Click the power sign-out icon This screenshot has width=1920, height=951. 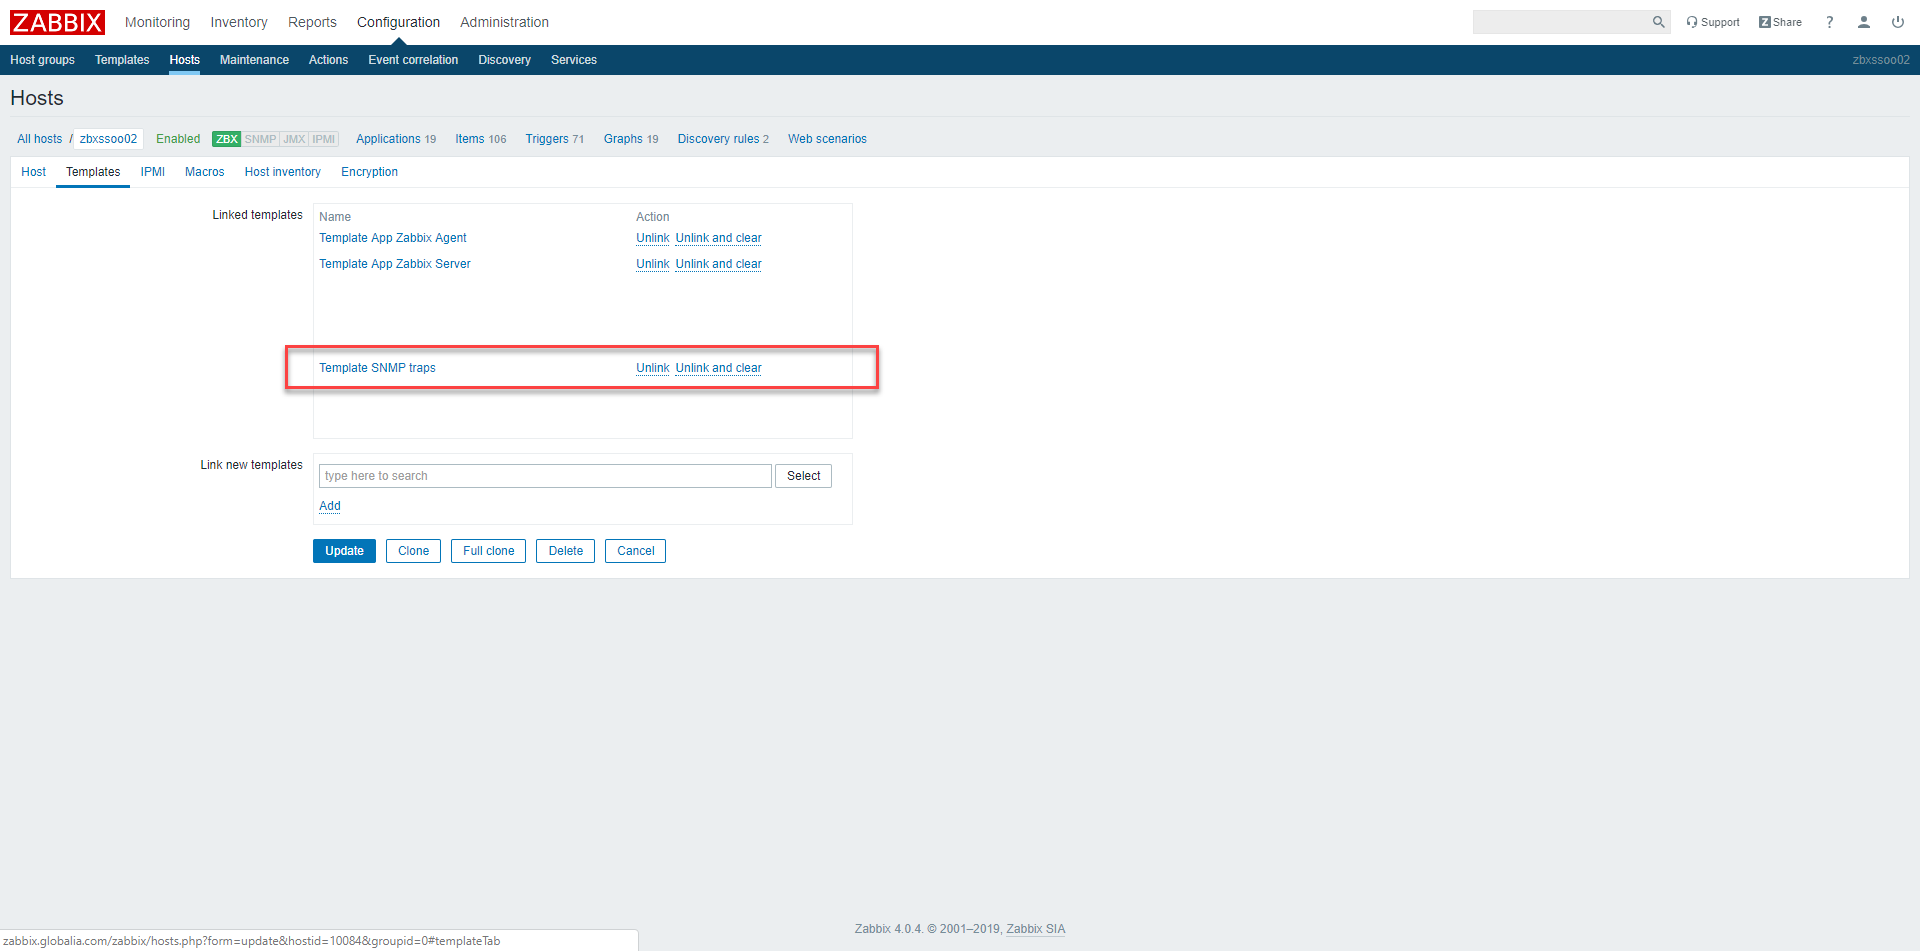[1897, 22]
